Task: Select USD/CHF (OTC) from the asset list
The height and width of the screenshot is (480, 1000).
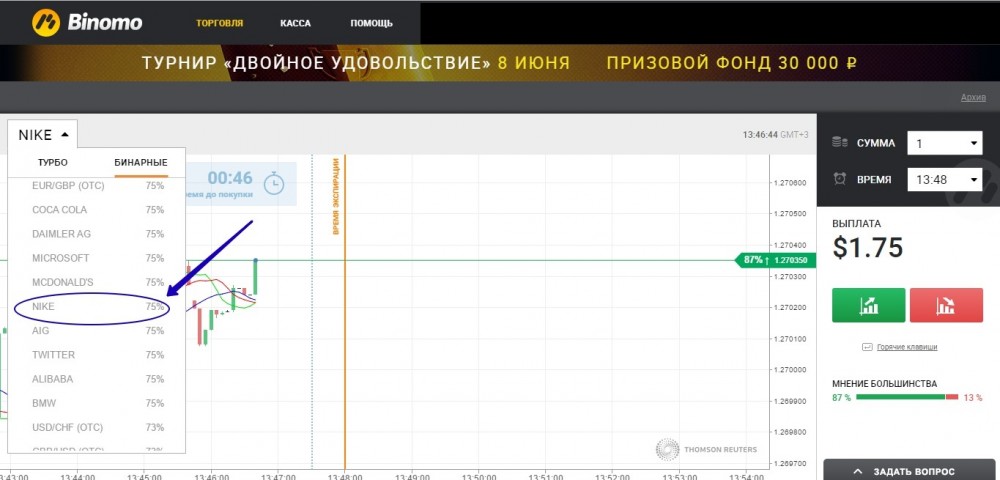Action: (98, 427)
